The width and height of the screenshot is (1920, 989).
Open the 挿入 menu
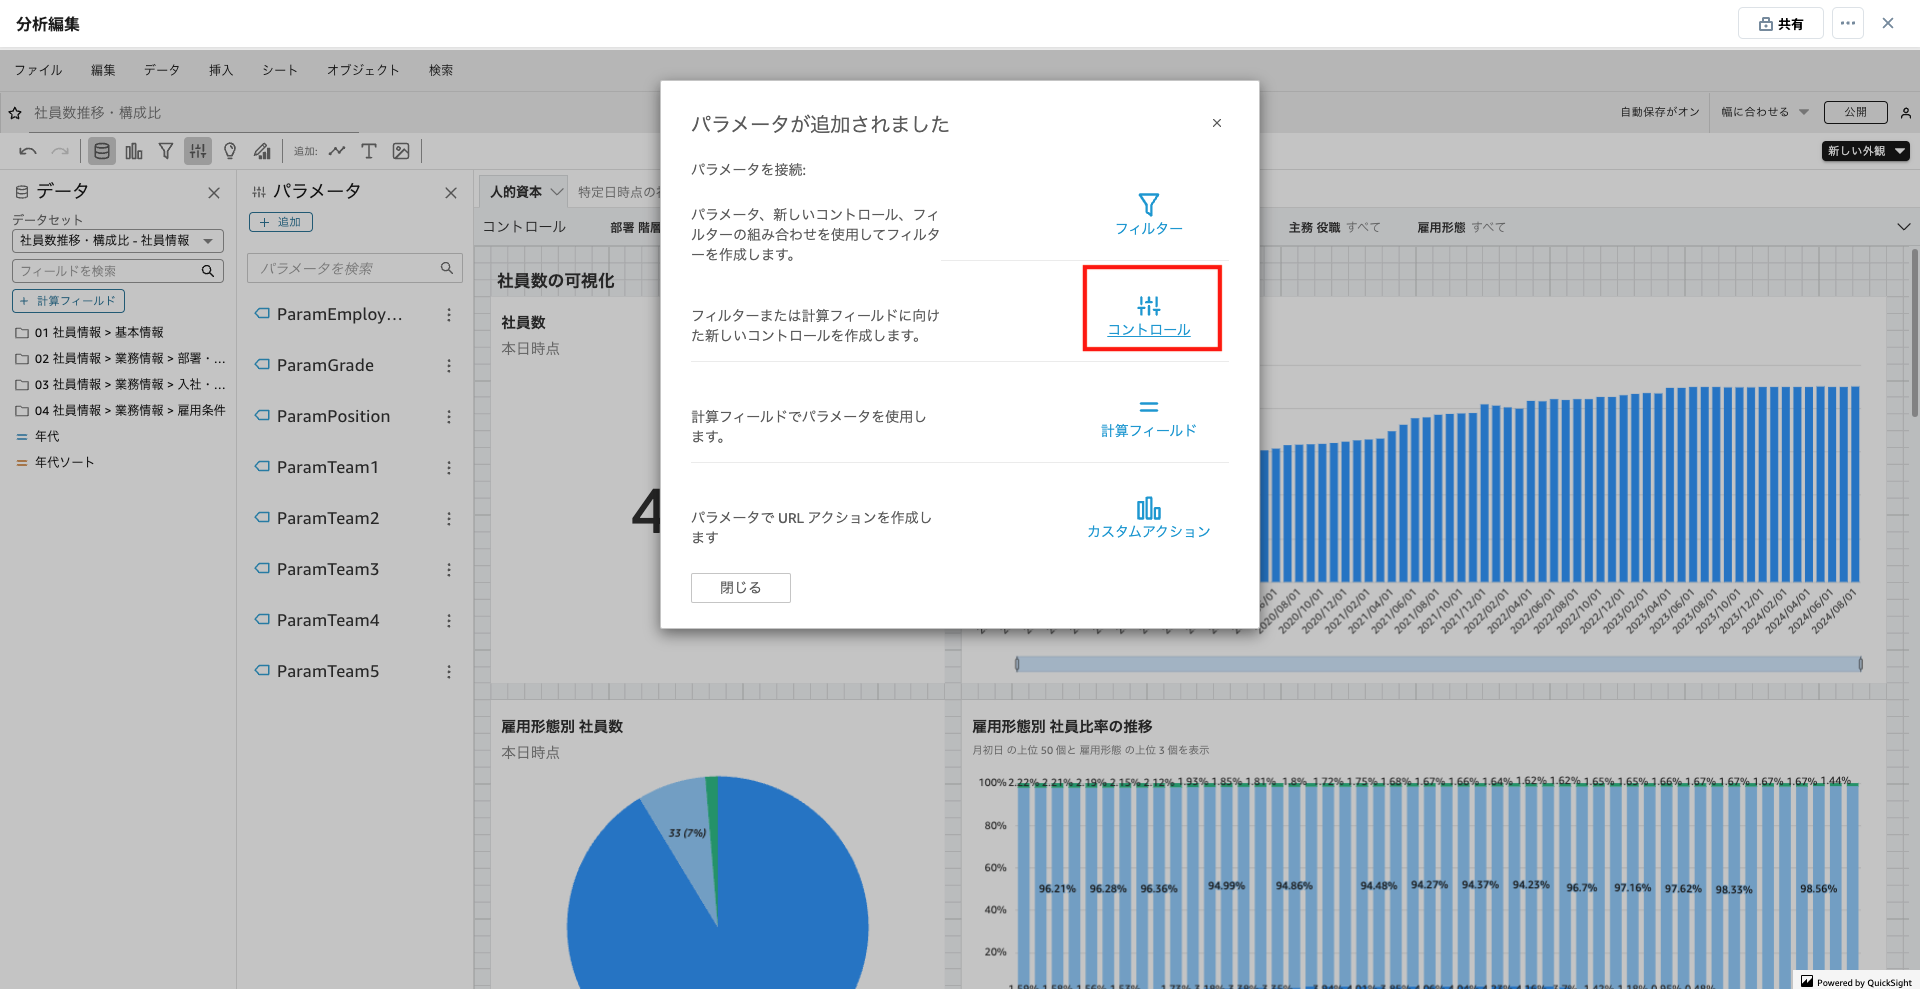tap(221, 70)
